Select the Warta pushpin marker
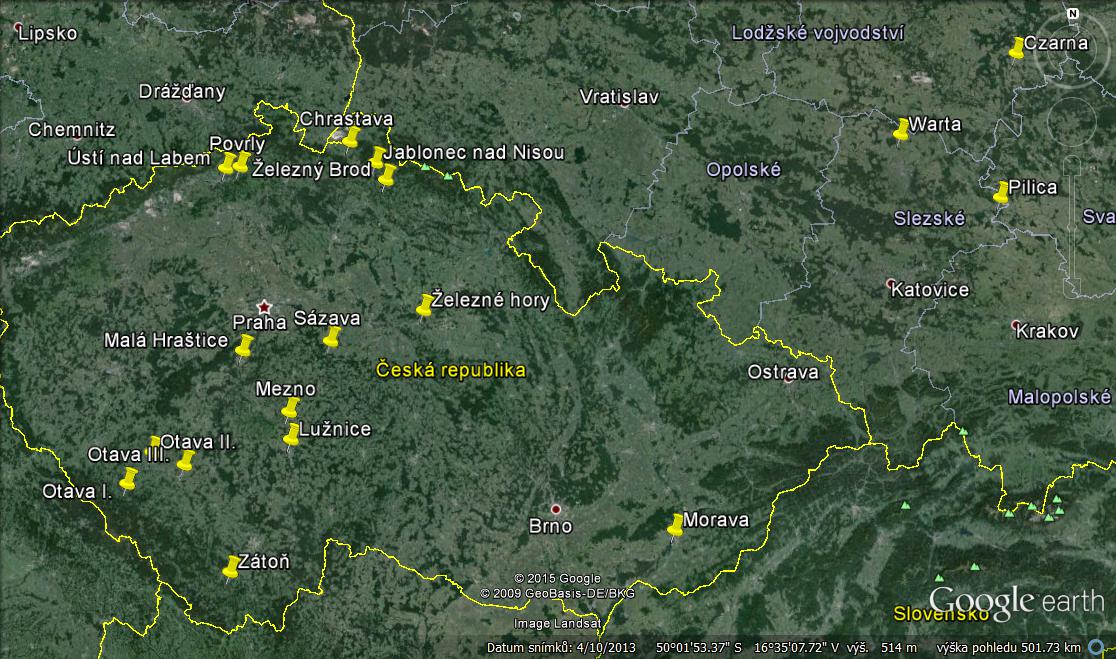 901,129
